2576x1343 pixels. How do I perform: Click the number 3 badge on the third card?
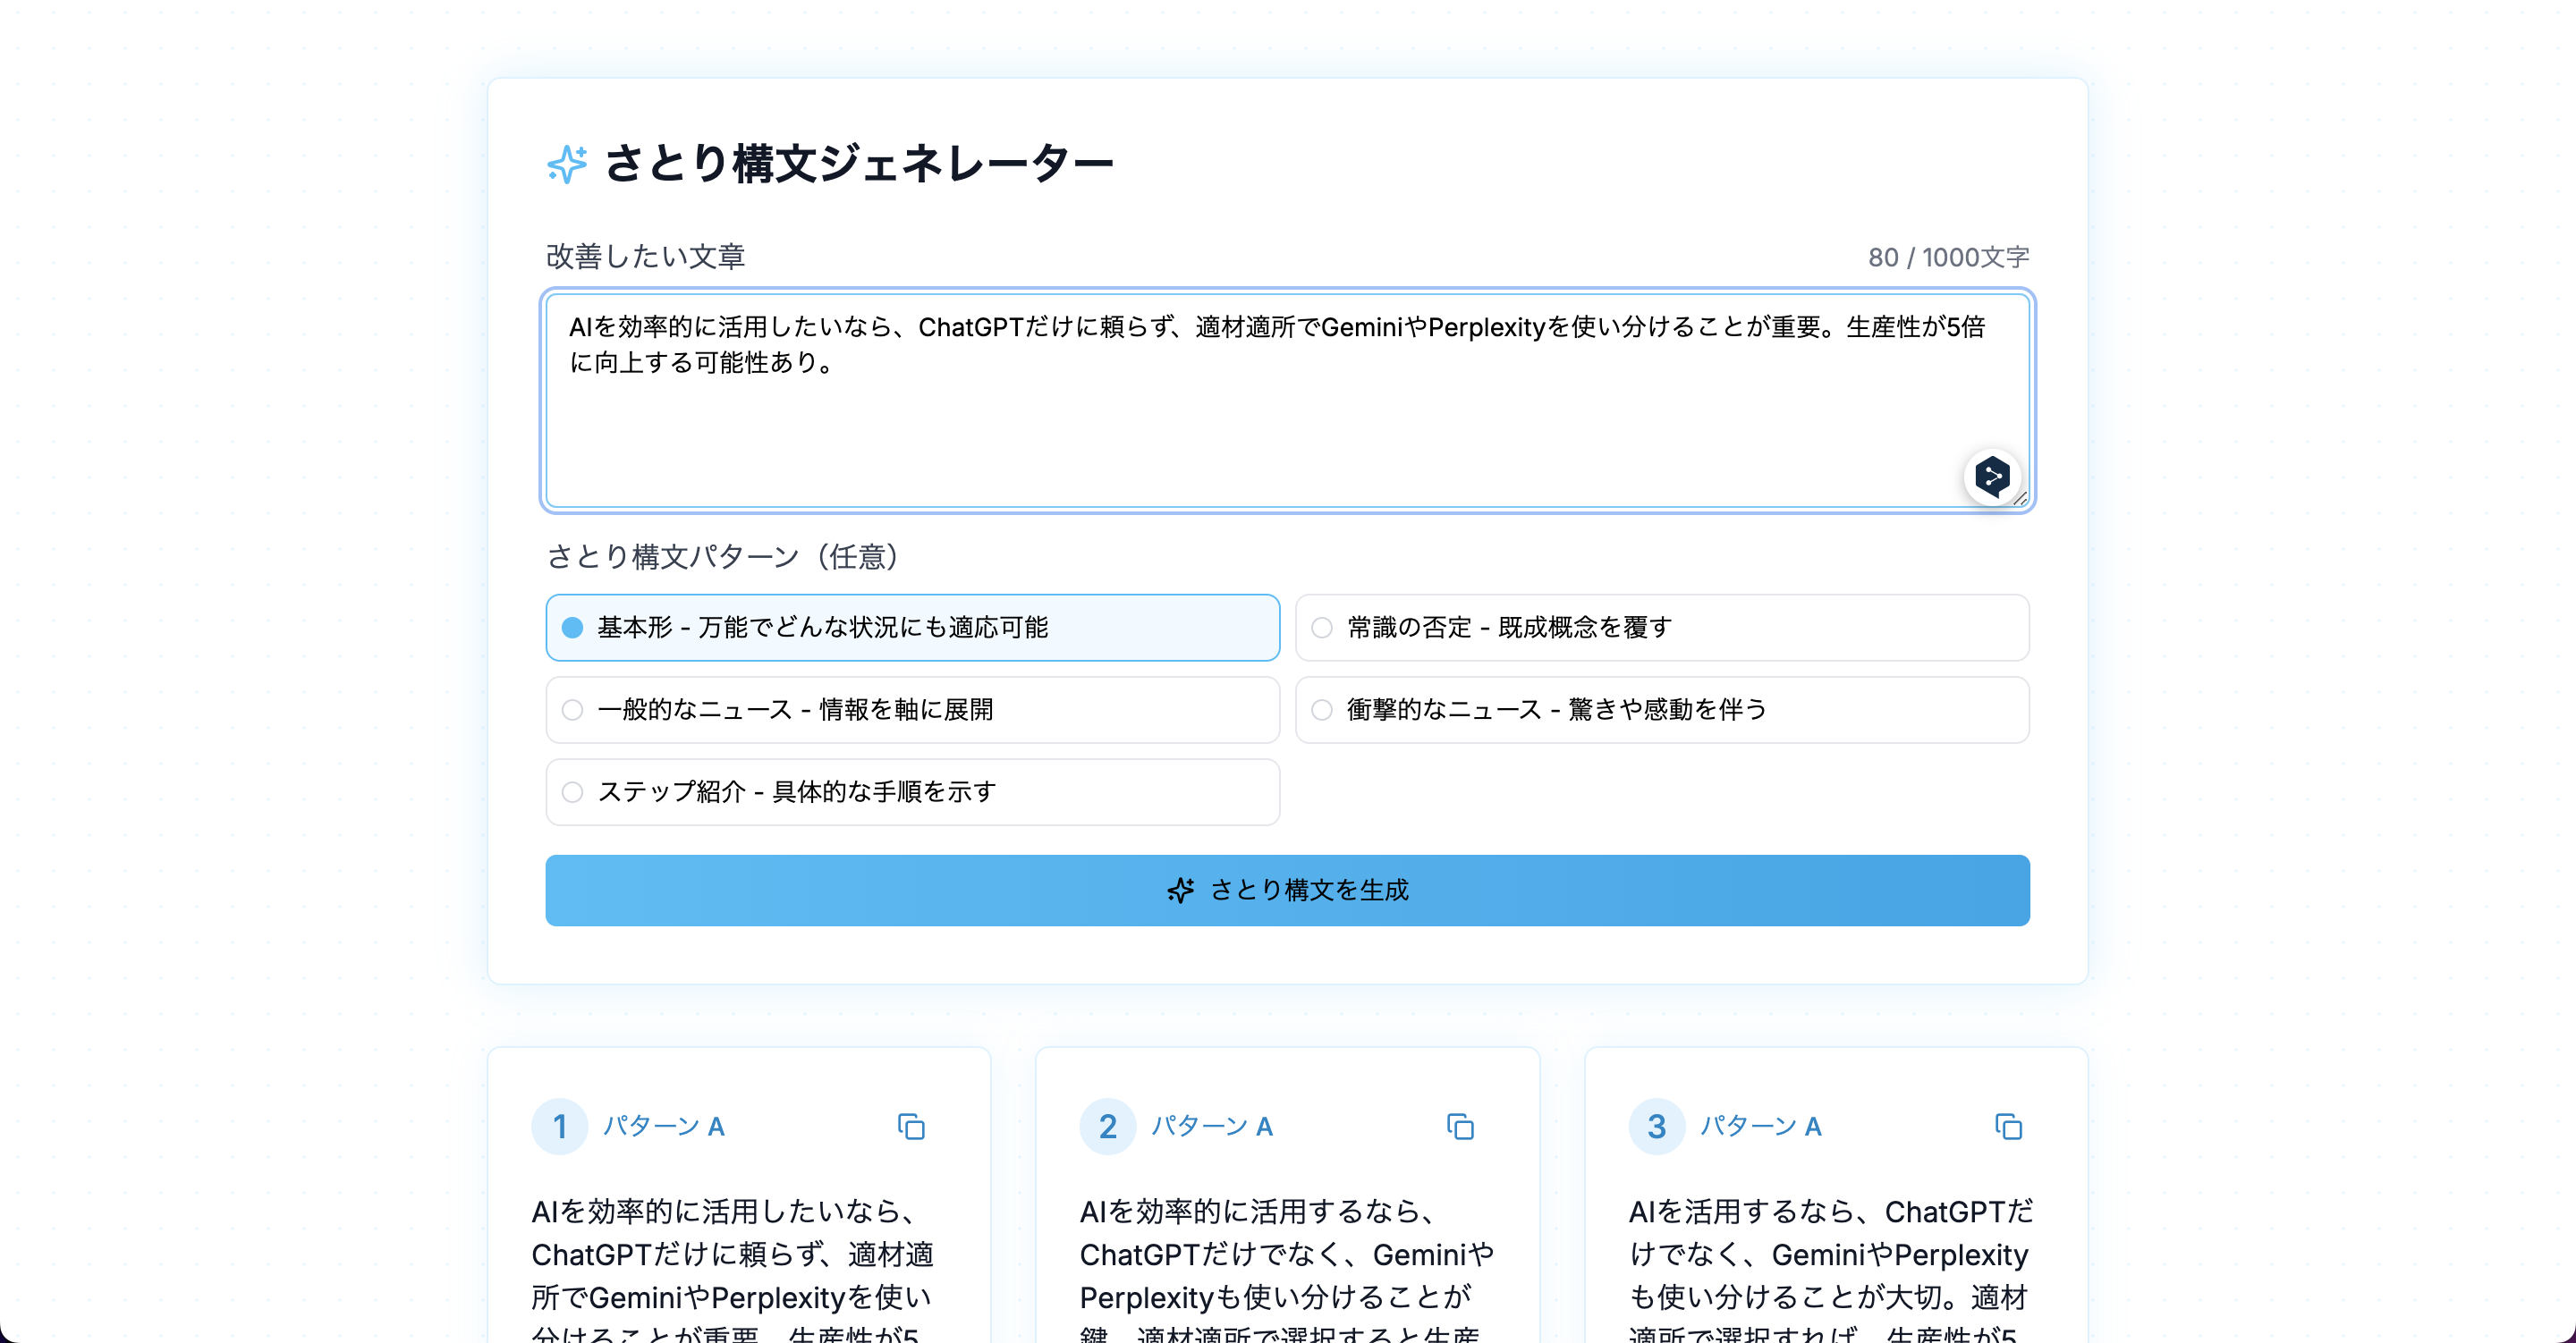tap(1656, 1127)
